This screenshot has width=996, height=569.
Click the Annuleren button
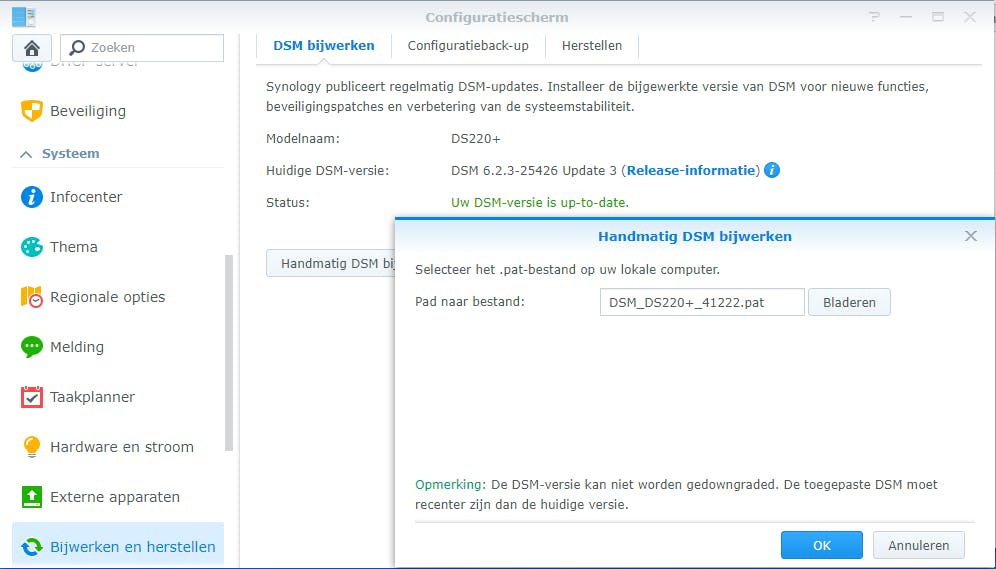[x=919, y=546]
